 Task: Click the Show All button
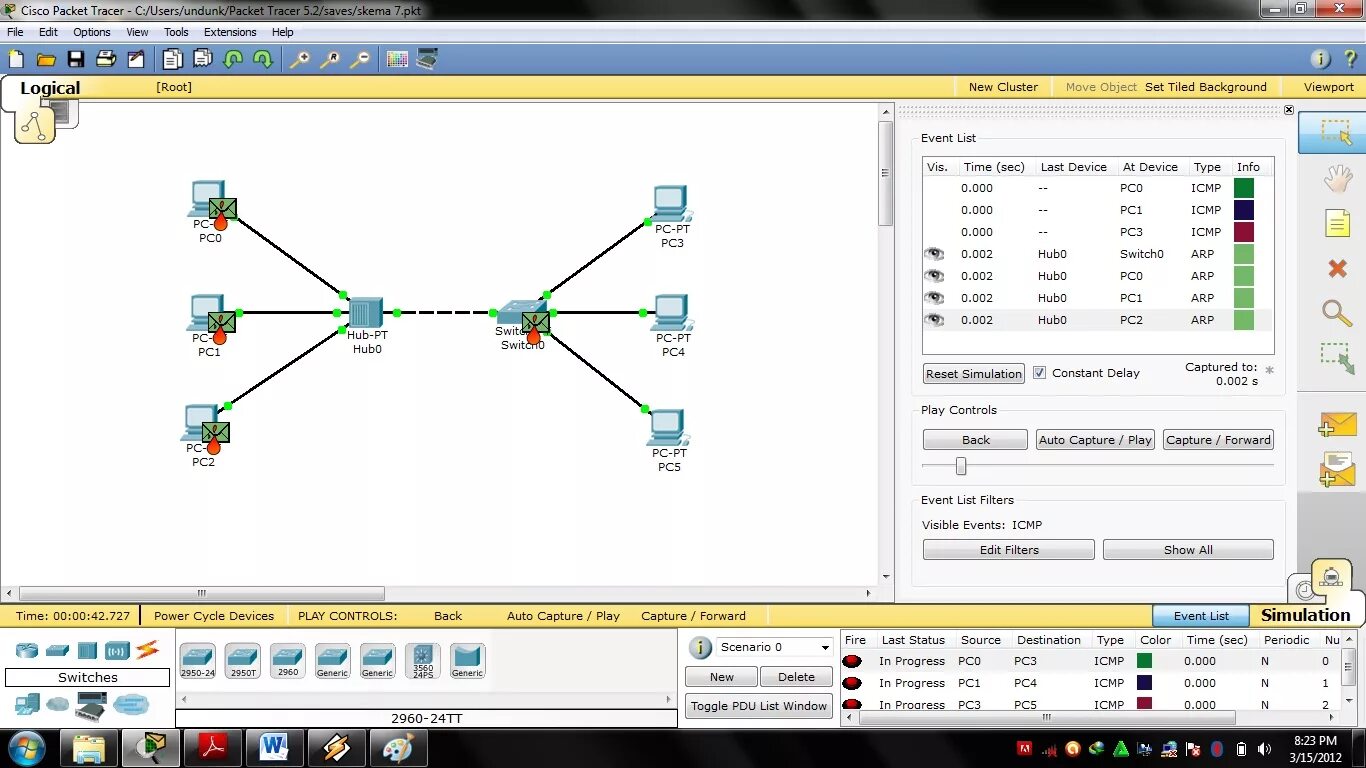point(1188,550)
